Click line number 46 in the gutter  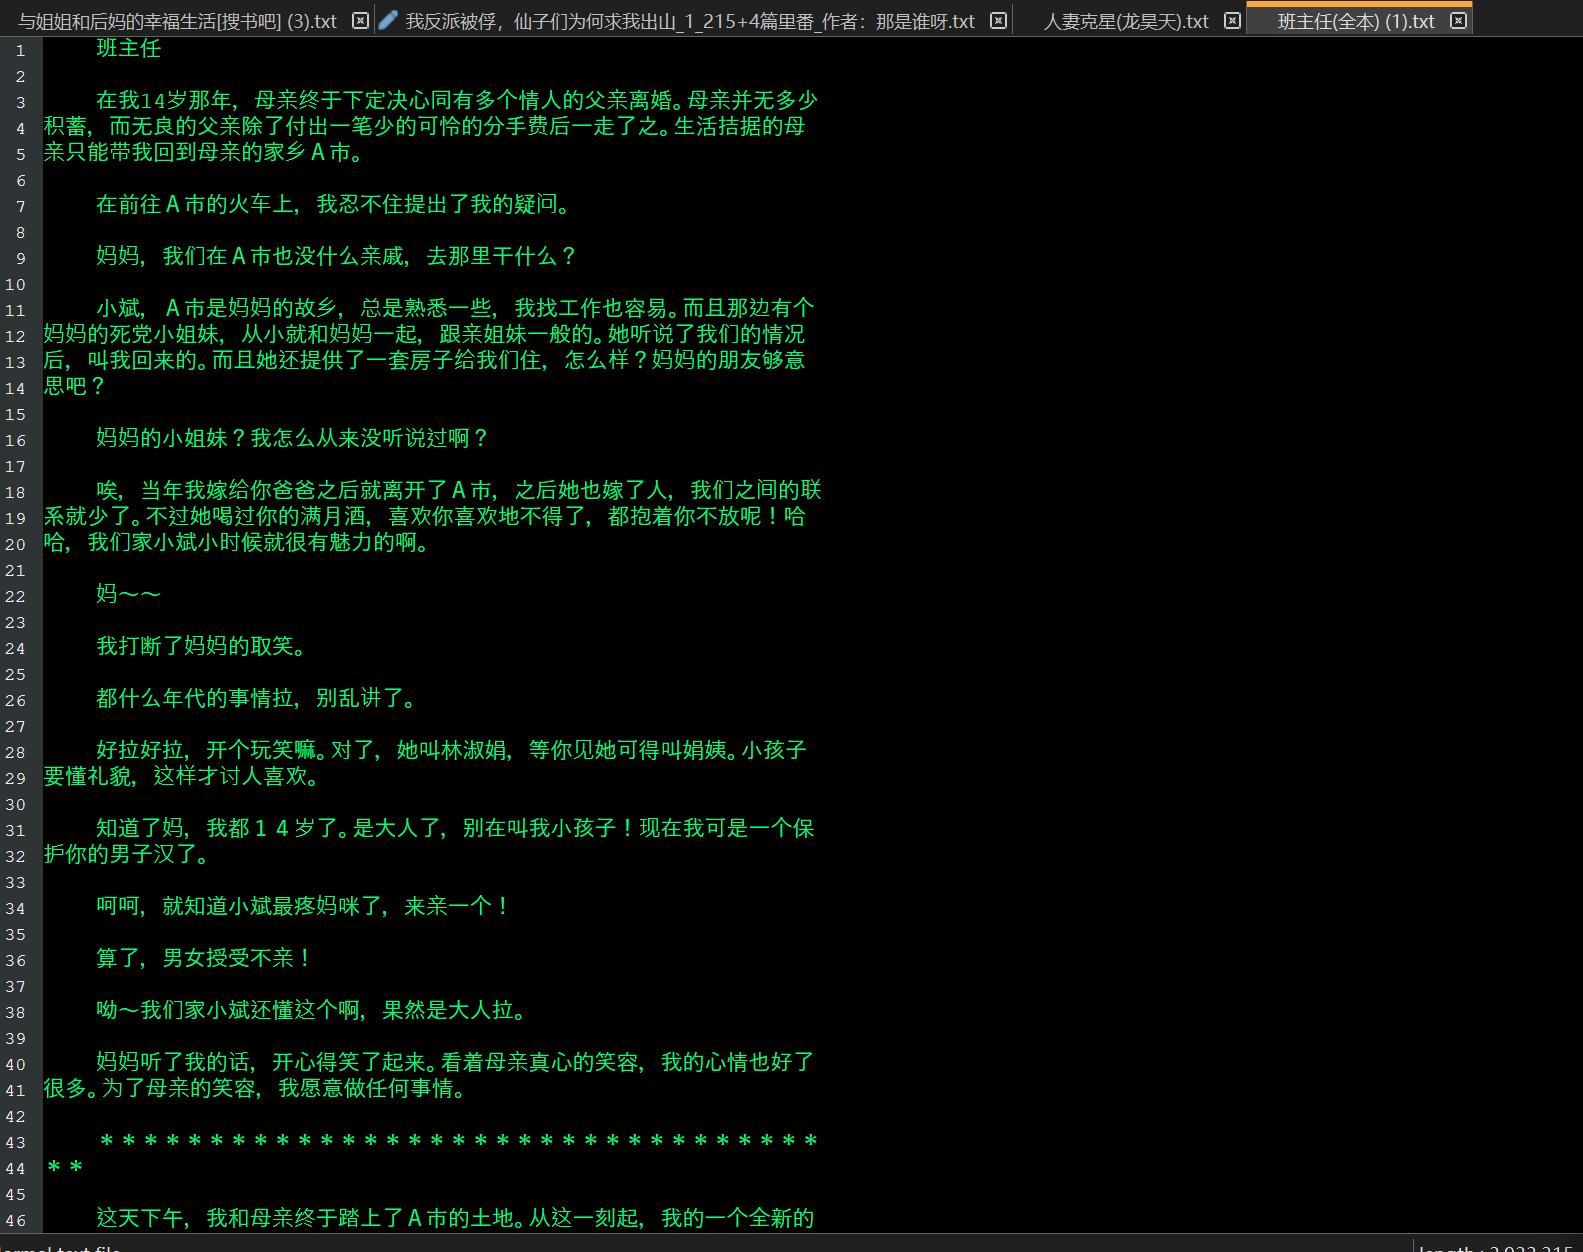pyautogui.click(x=15, y=1220)
